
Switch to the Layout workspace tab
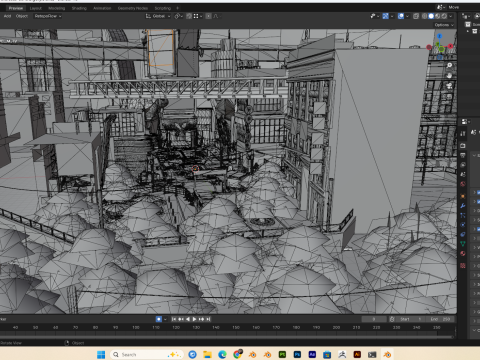[35, 8]
